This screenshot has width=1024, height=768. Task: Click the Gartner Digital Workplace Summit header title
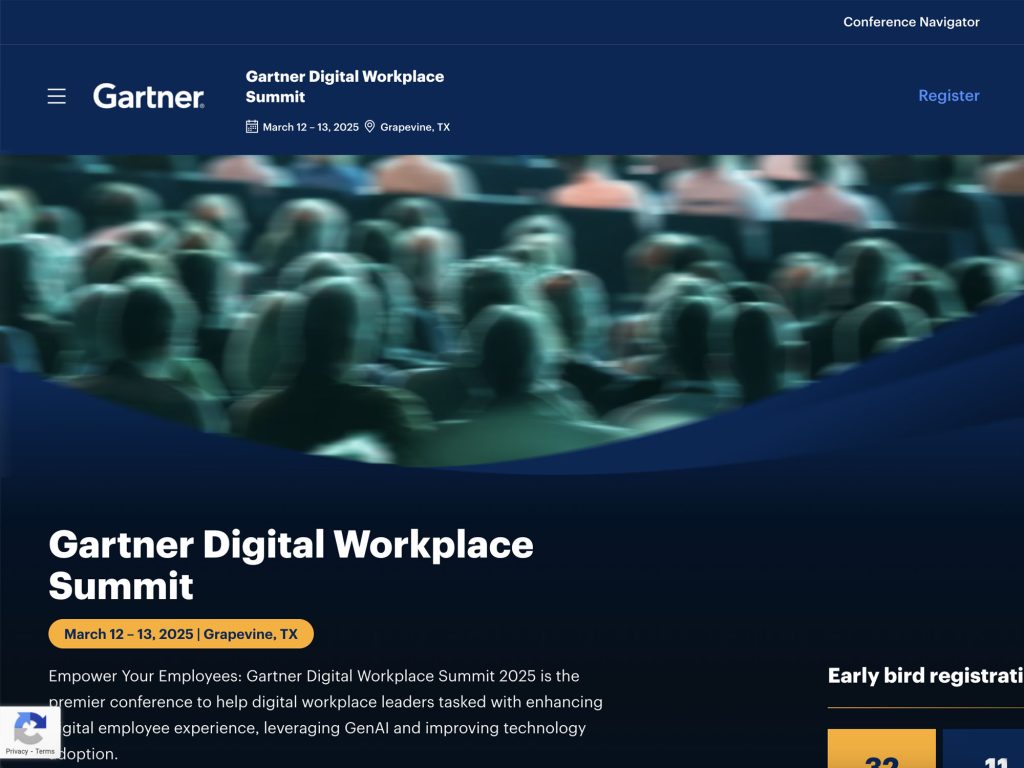[x=344, y=86]
